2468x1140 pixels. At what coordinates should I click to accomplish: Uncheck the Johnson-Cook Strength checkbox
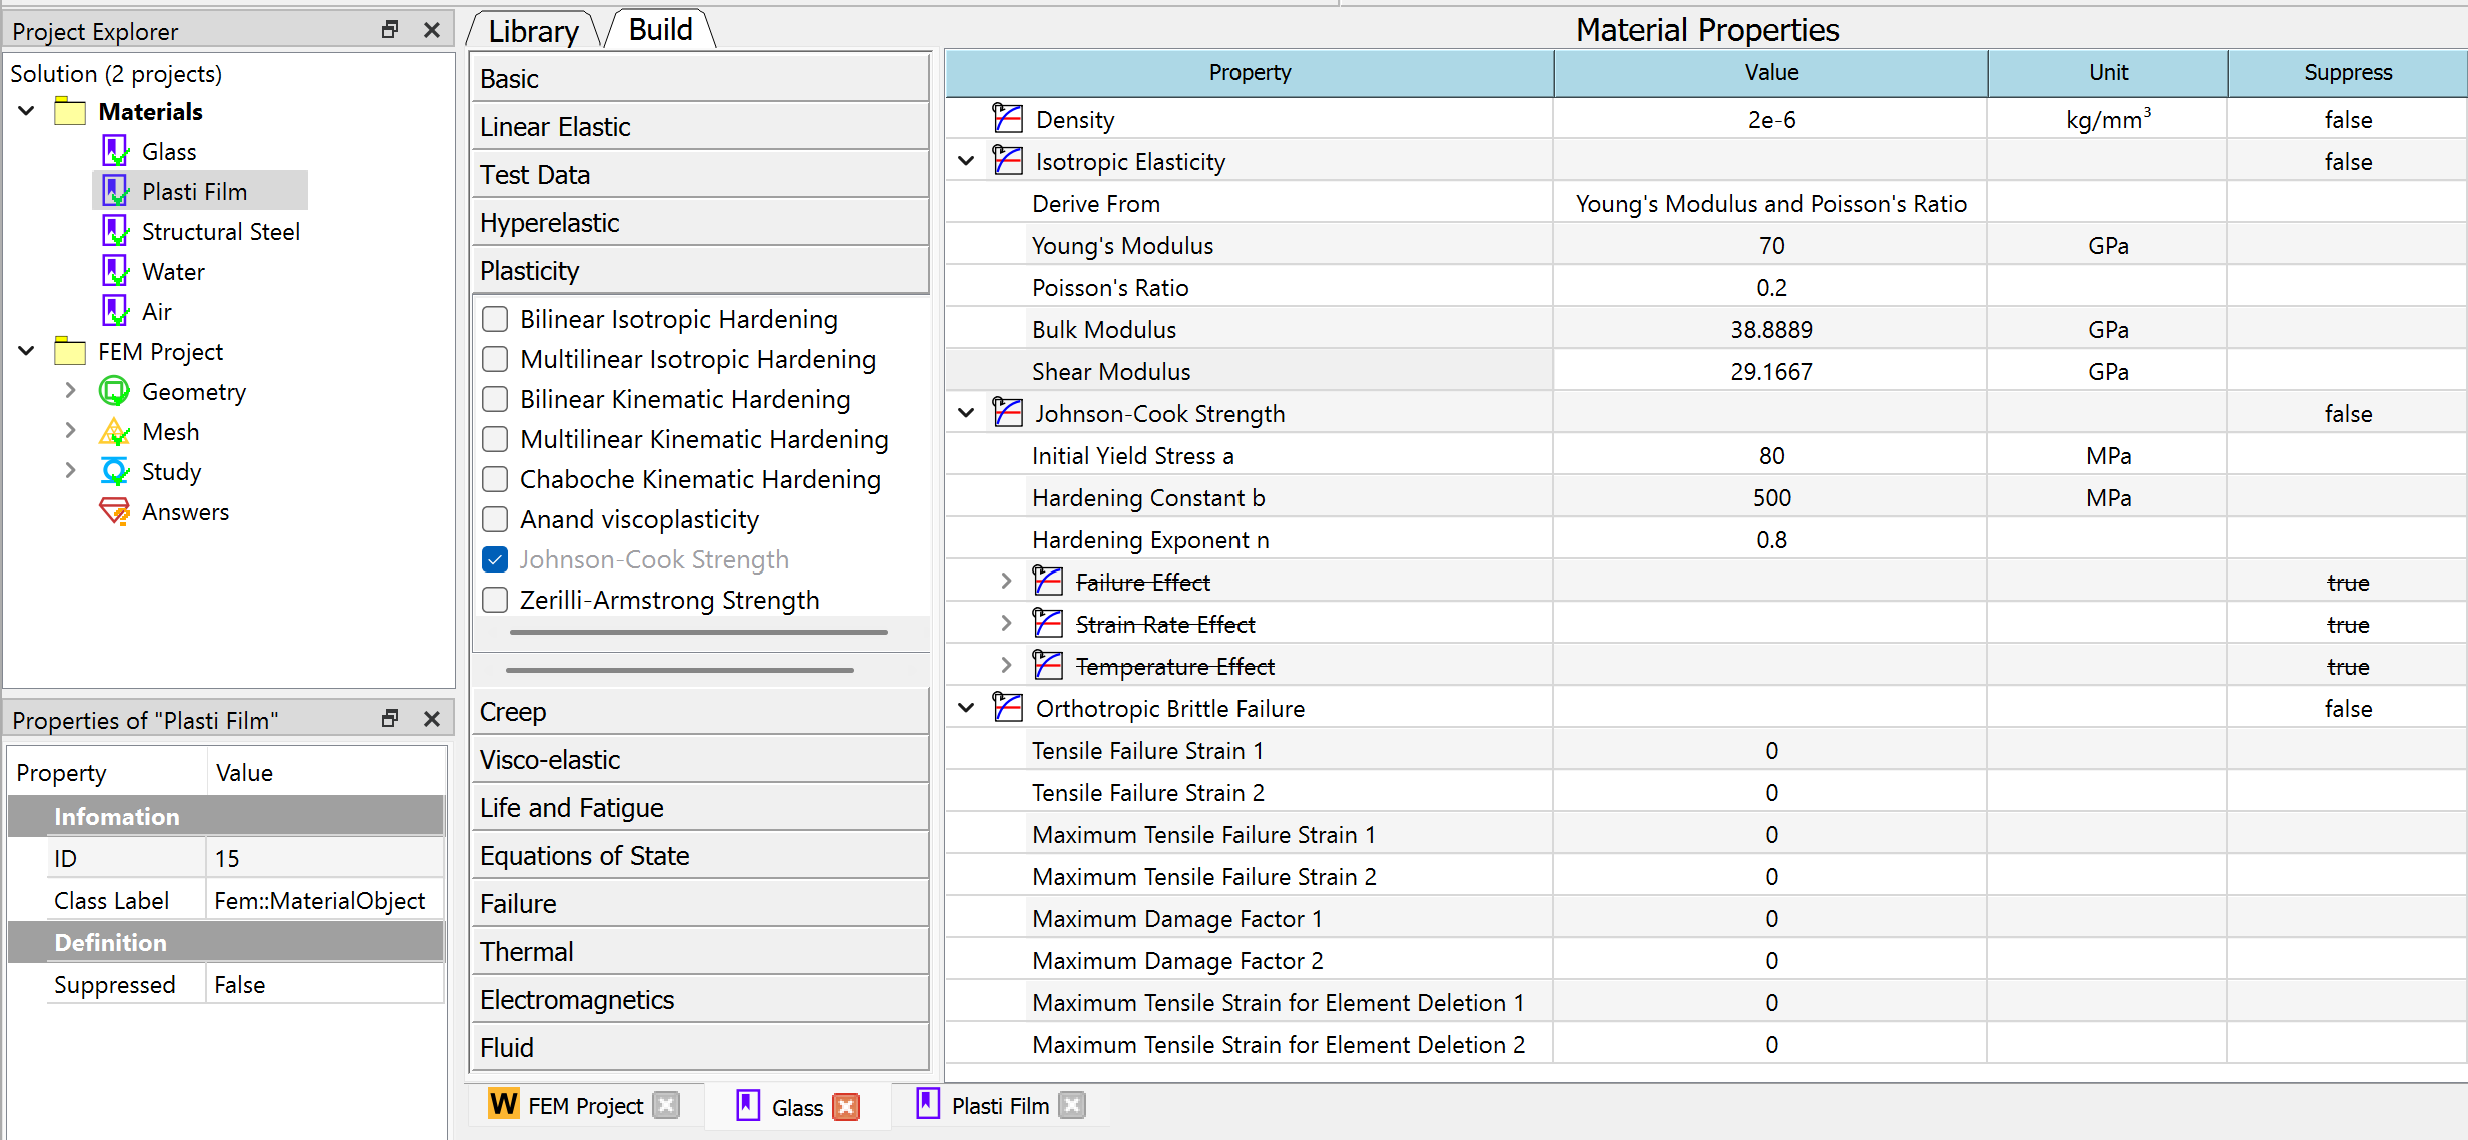point(495,559)
